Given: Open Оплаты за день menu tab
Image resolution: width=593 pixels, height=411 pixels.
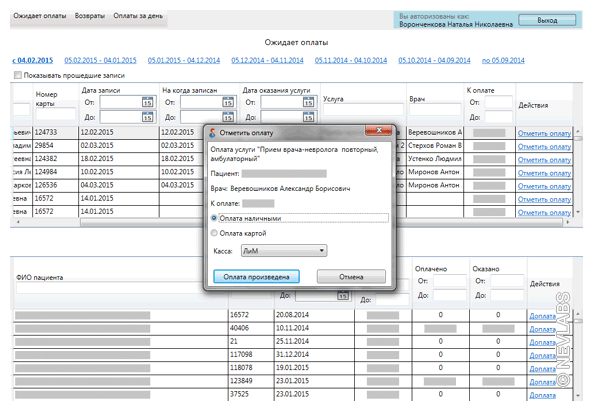Looking at the screenshot, I should [138, 16].
